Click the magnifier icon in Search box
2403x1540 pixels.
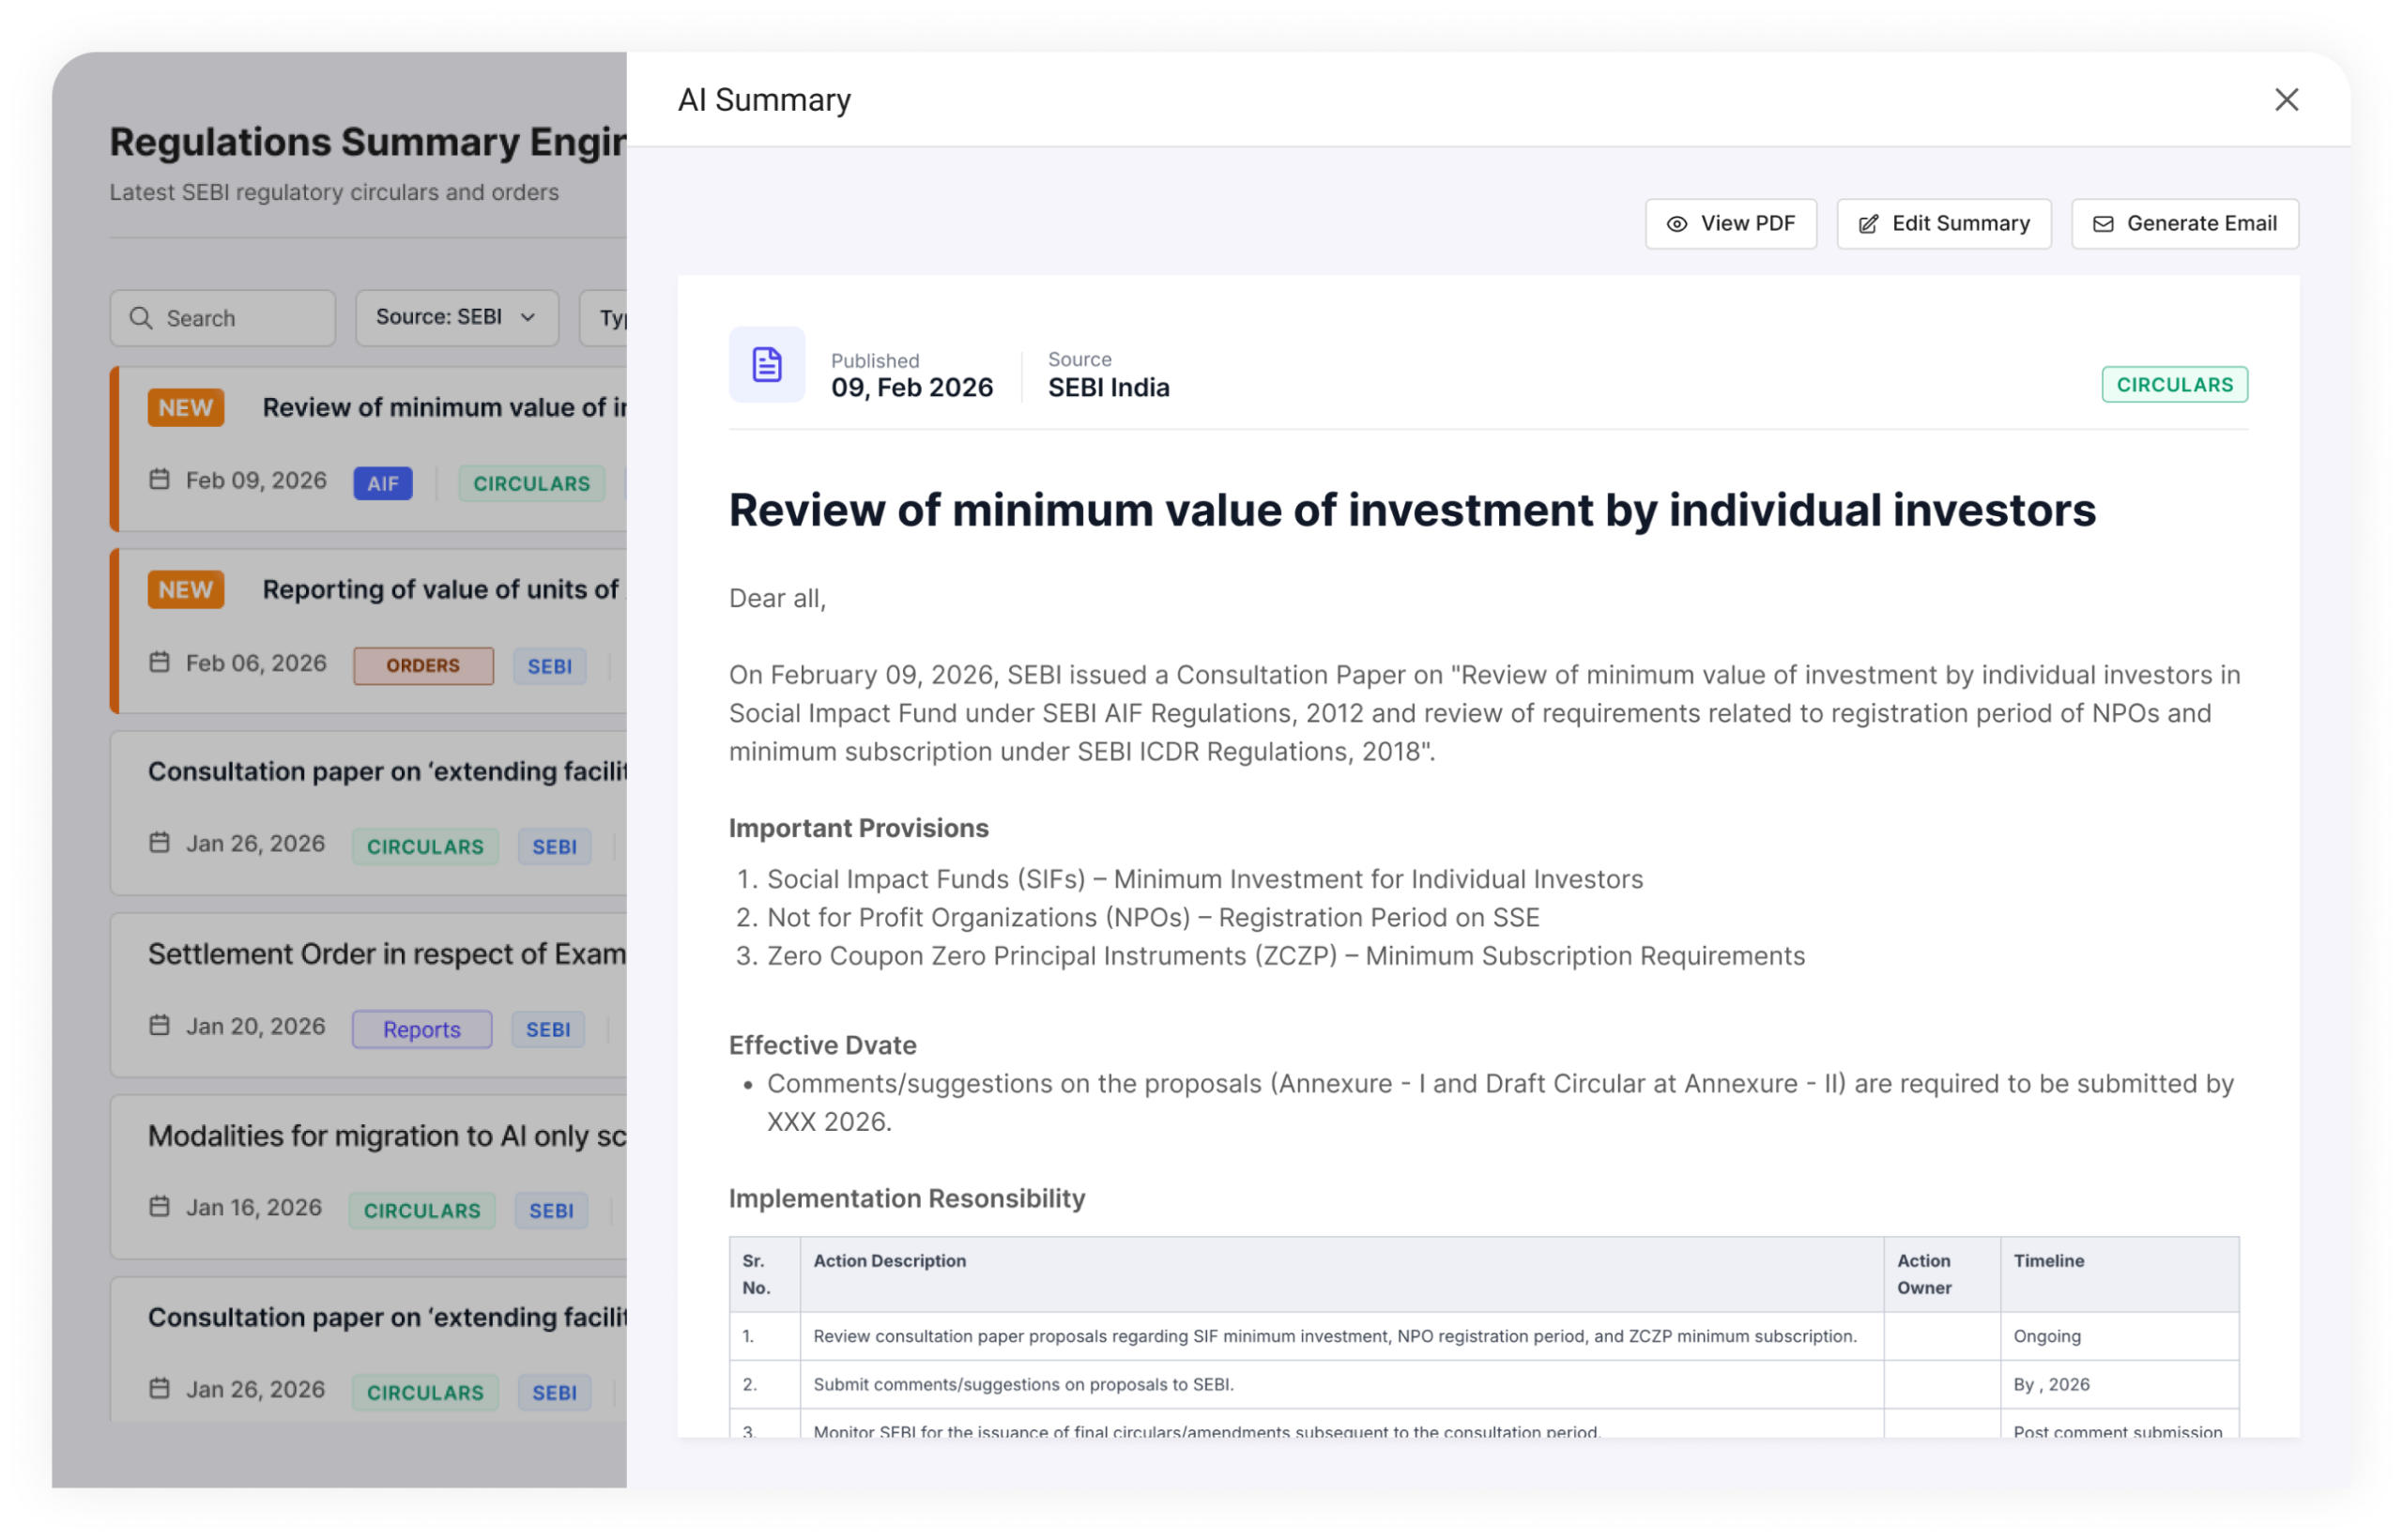pos(141,318)
